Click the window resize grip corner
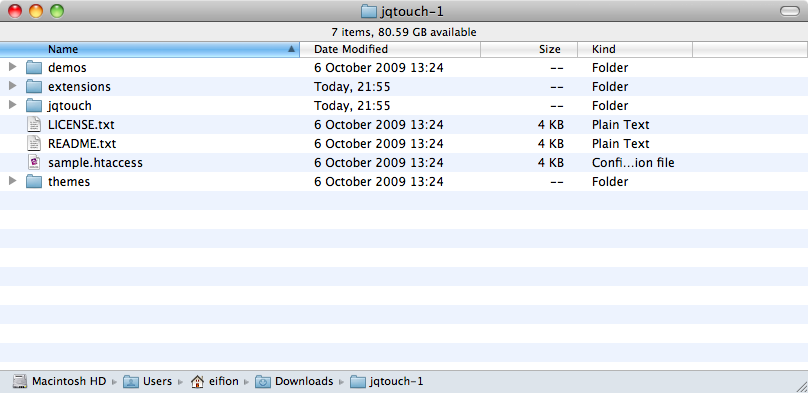The width and height of the screenshot is (808, 393). (x=801, y=386)
